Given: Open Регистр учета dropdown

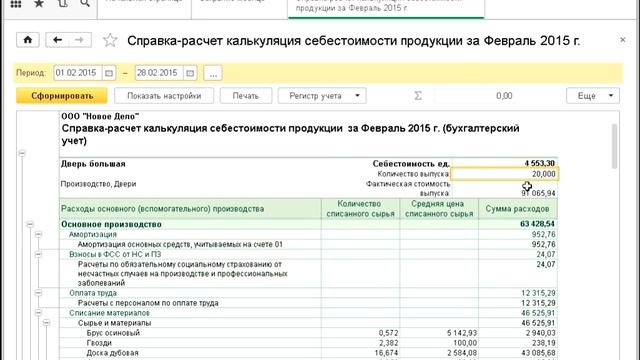Looking at the screenshot, I should click(322, 96).
